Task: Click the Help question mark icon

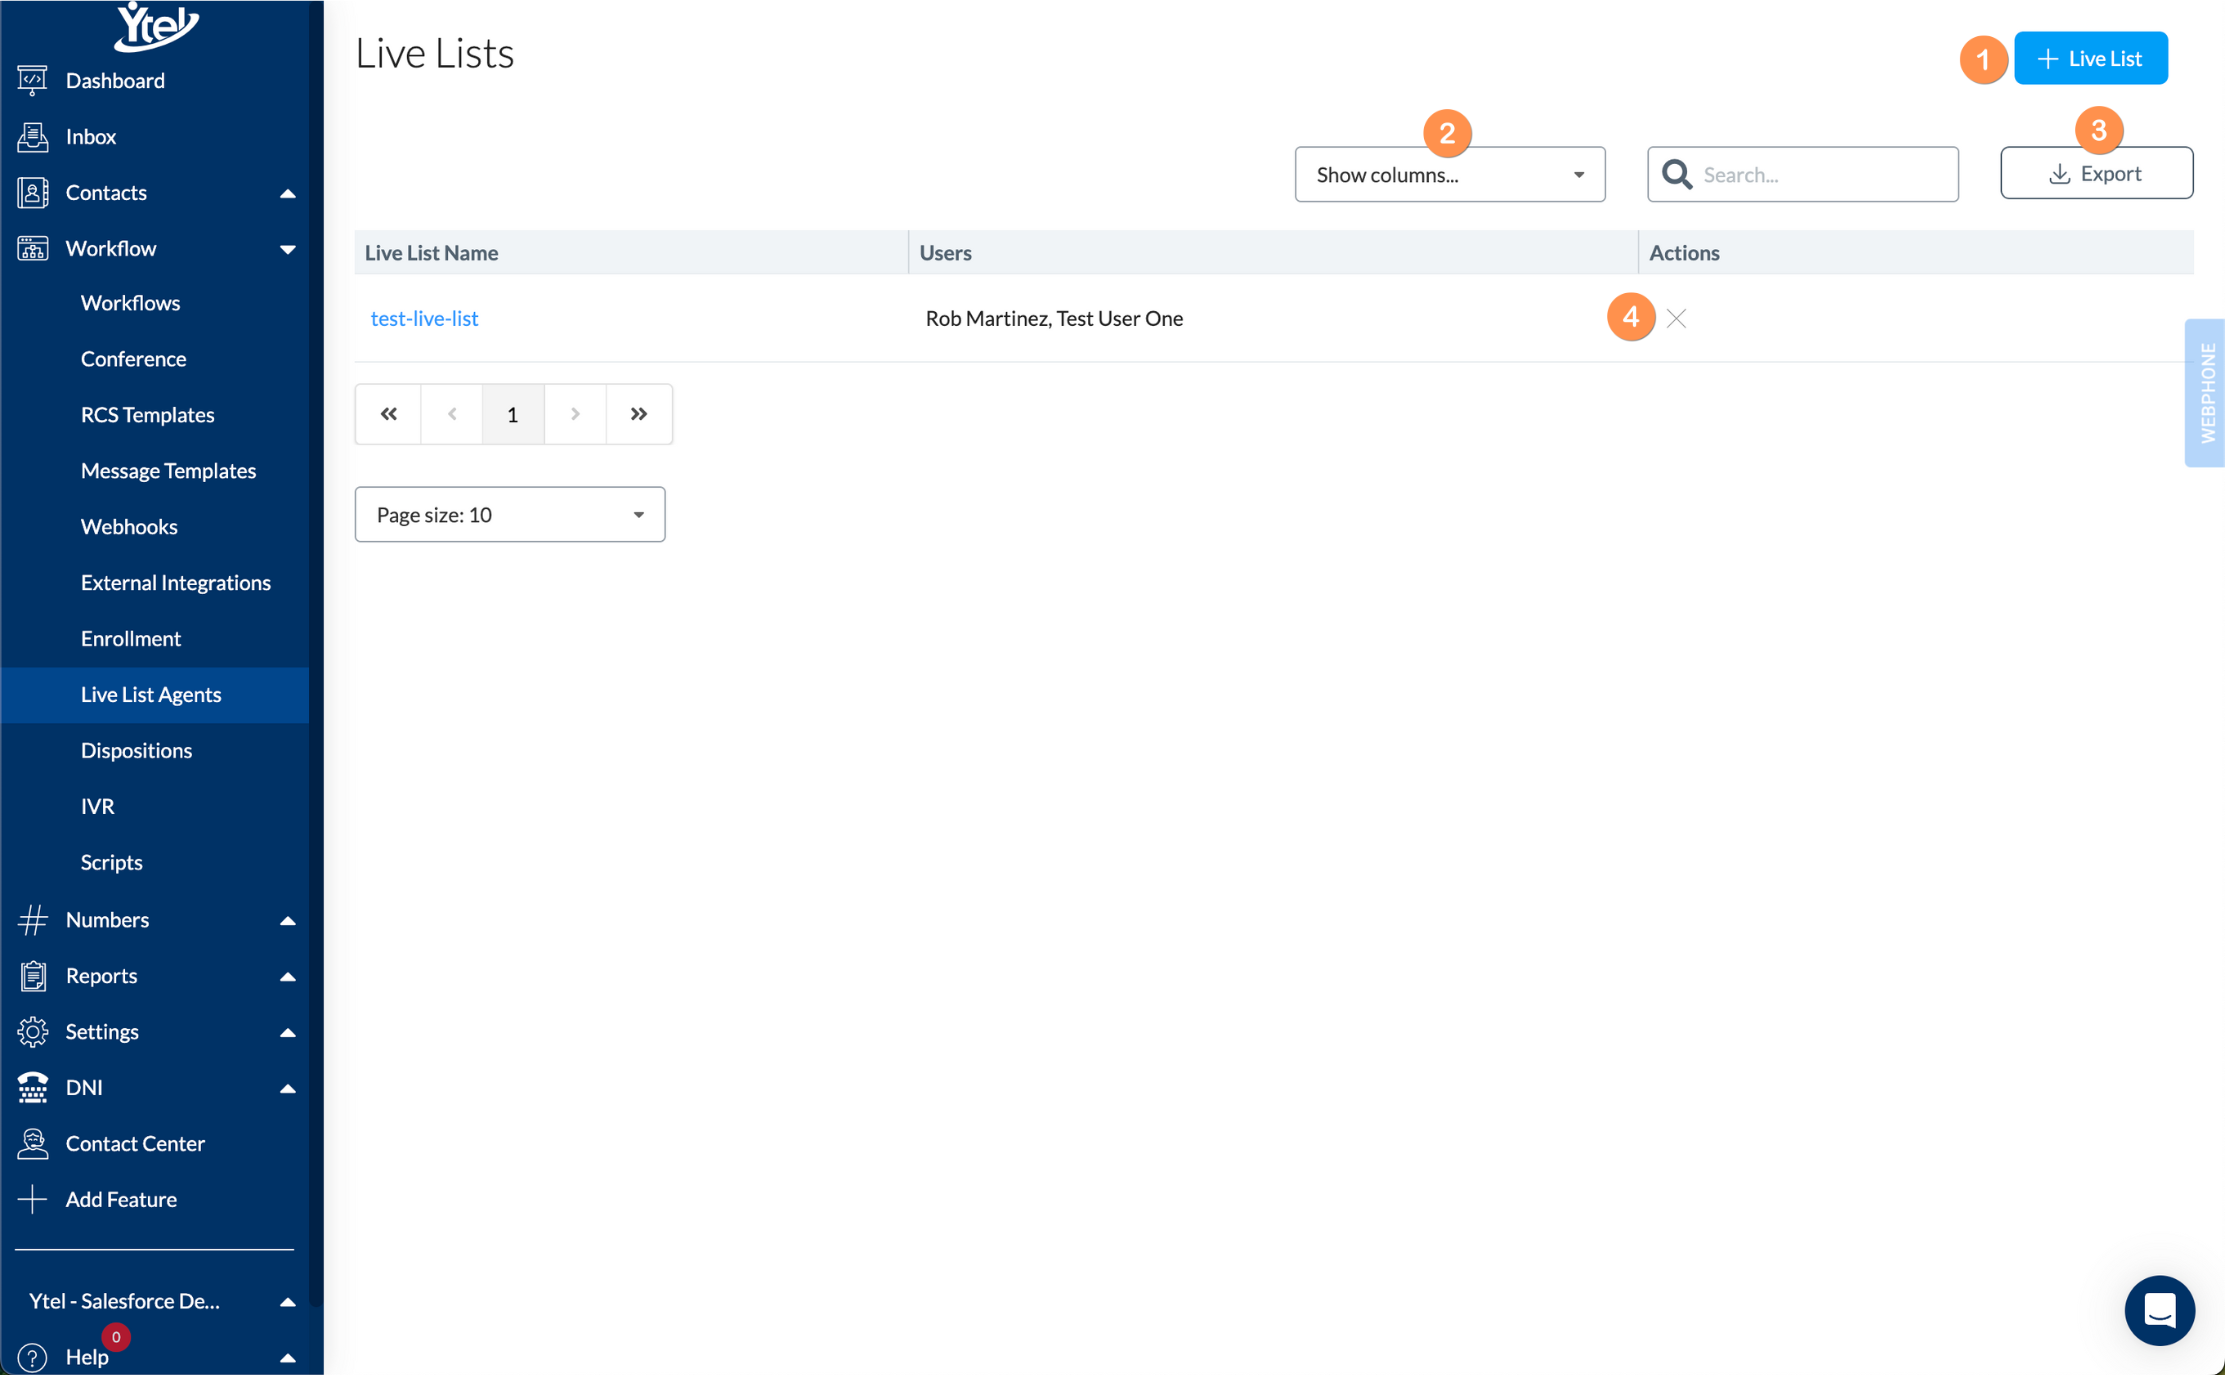Action: [x=32, y=1357]
